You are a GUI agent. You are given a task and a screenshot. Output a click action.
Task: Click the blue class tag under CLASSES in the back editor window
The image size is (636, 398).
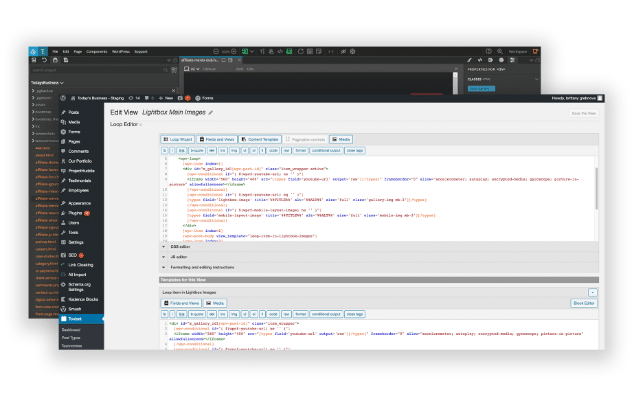click(481, 88)
